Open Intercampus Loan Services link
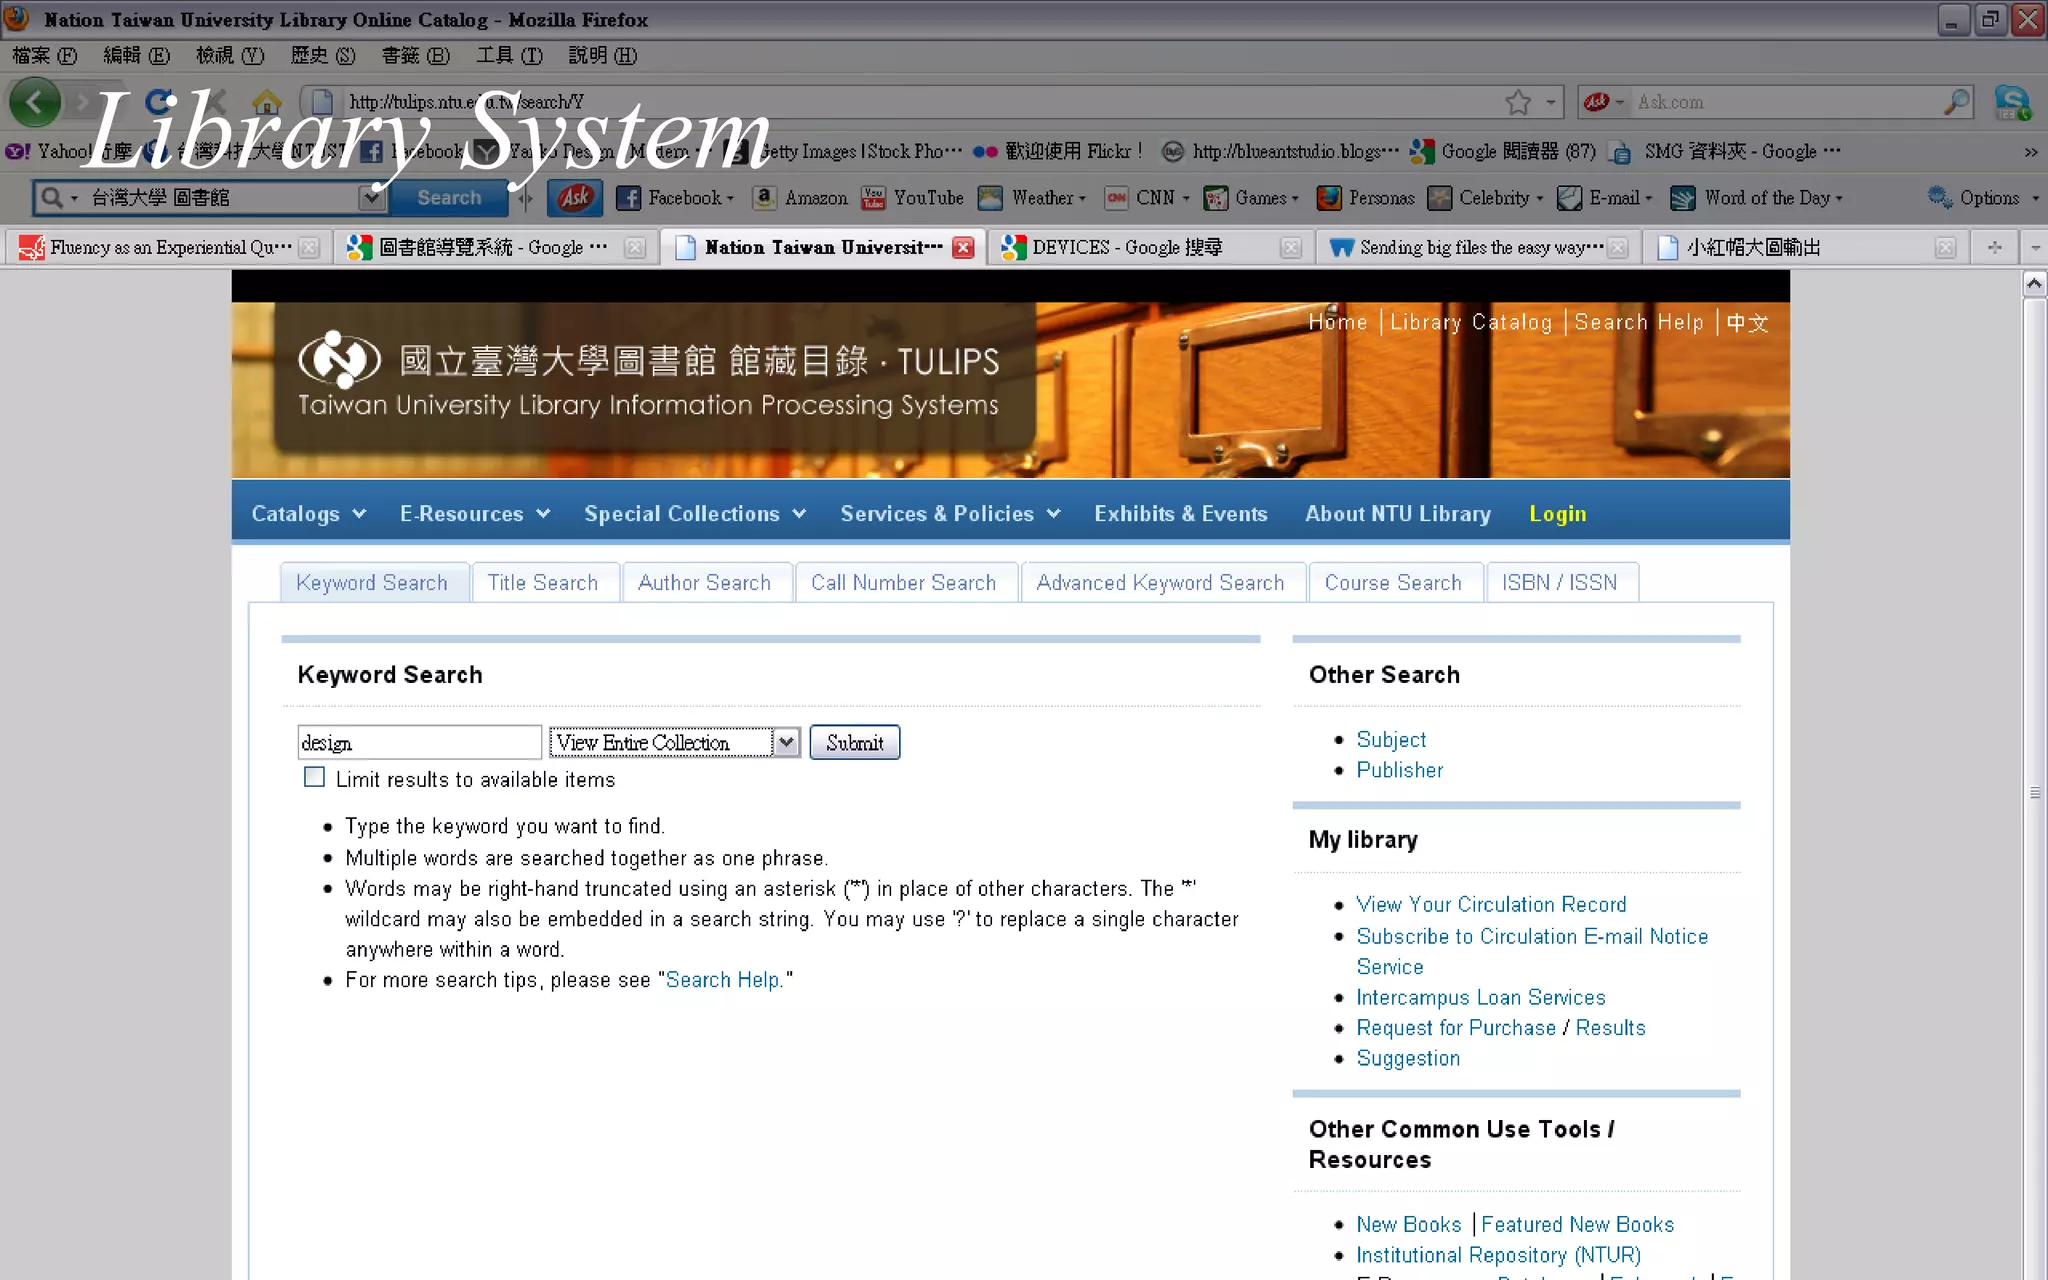2048x1280 pixels. [1480, 998]
